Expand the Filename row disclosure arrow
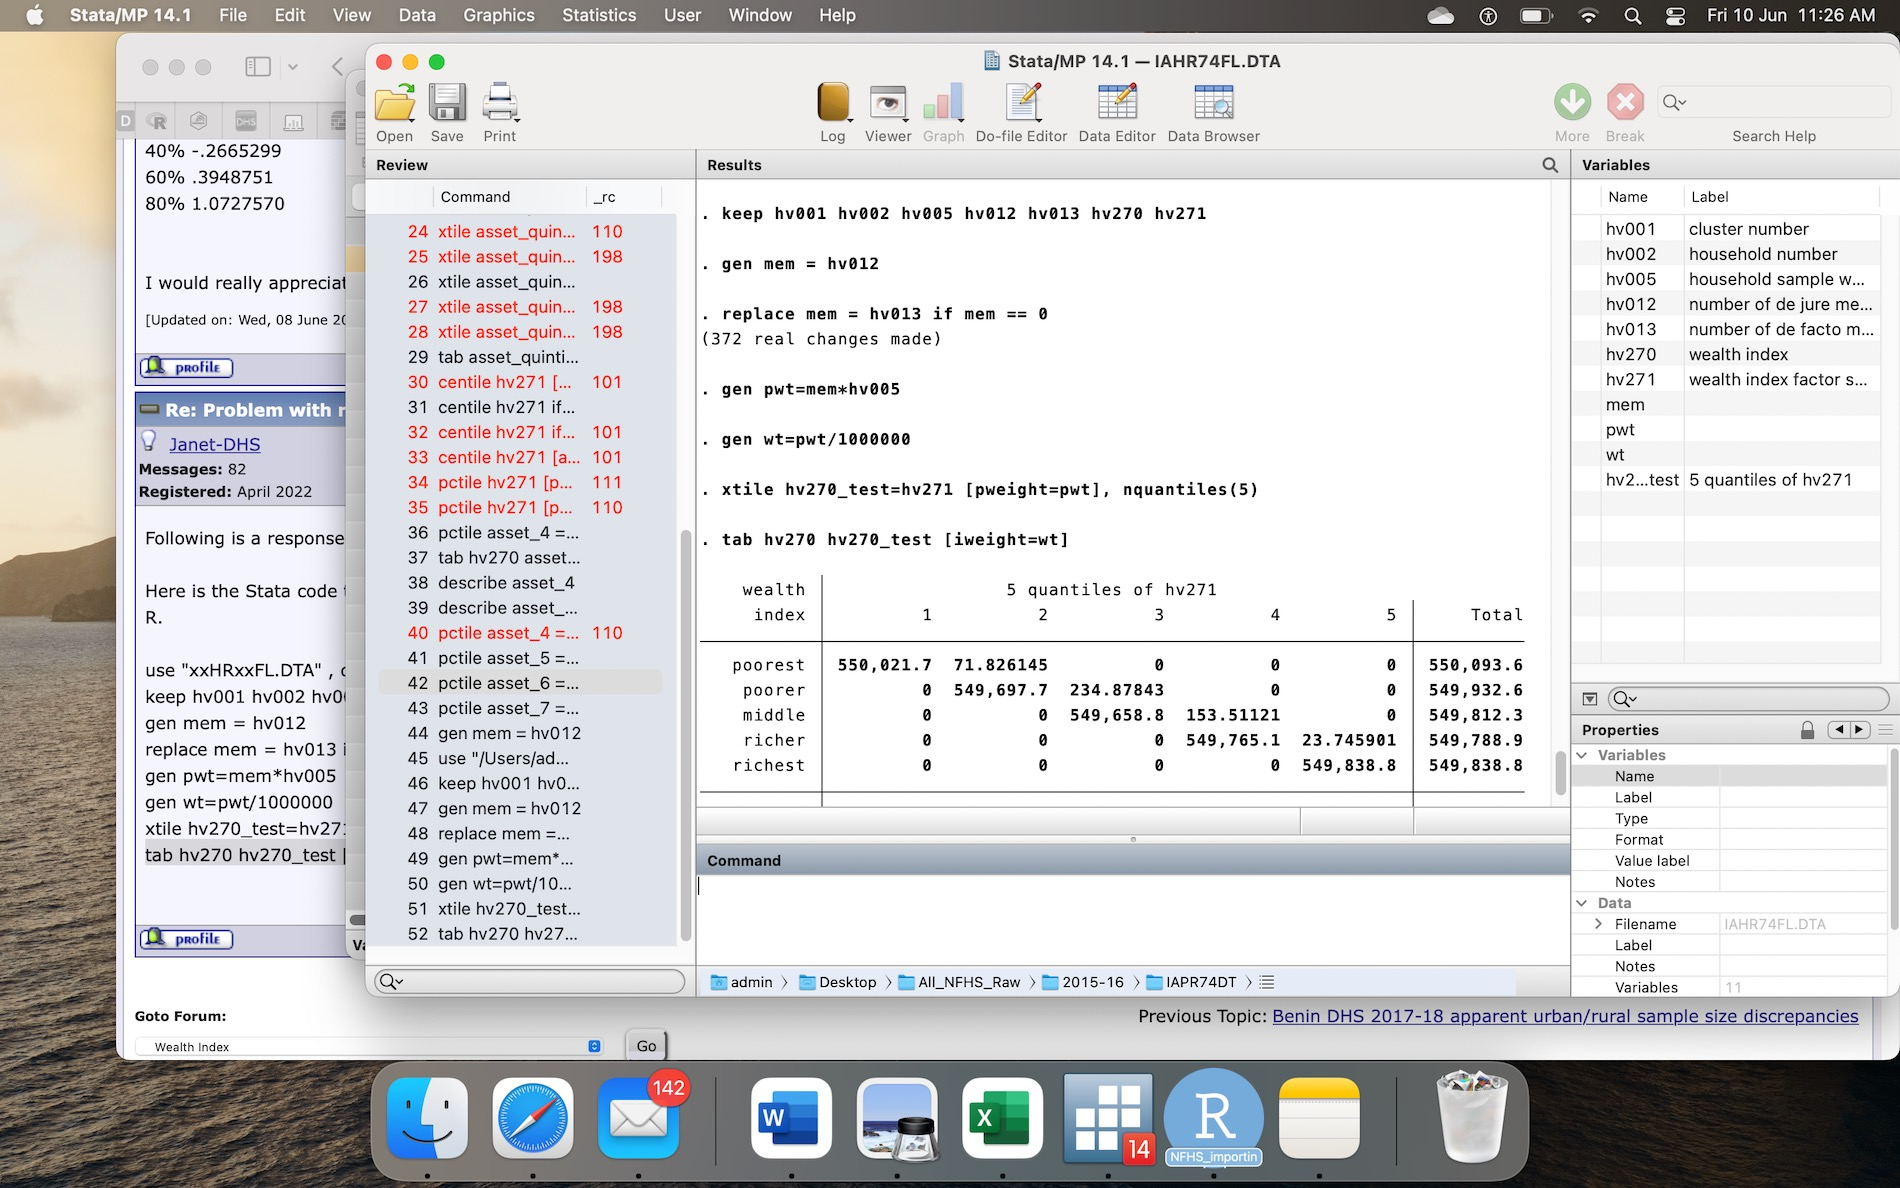This screenshot has width=1900, height=1188. tap(1598, 924)
